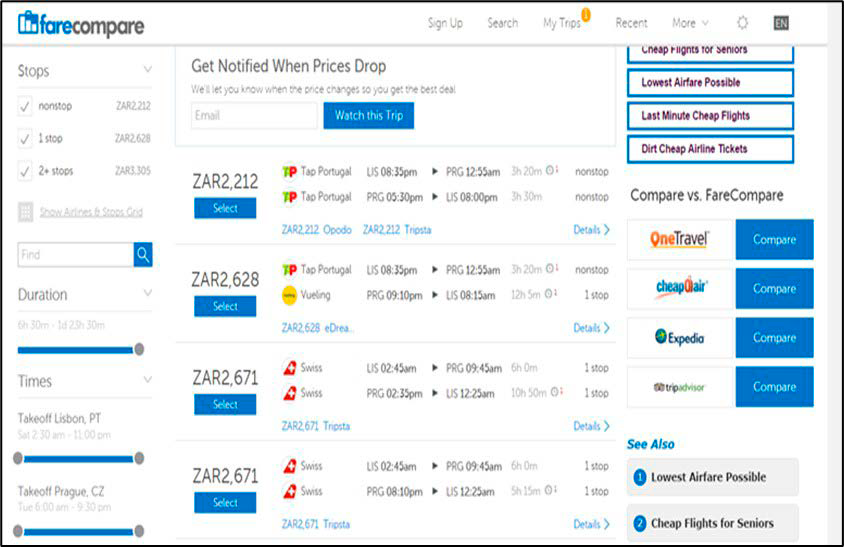Toggle the 2+ stops checkbox
The image size is (844, 547).
25,171
